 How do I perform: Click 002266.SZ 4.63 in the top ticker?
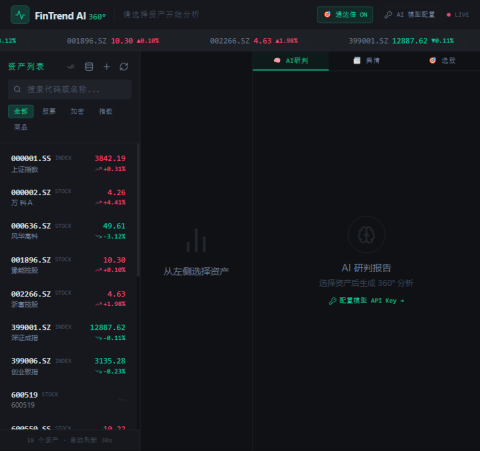tap(254, 41)
